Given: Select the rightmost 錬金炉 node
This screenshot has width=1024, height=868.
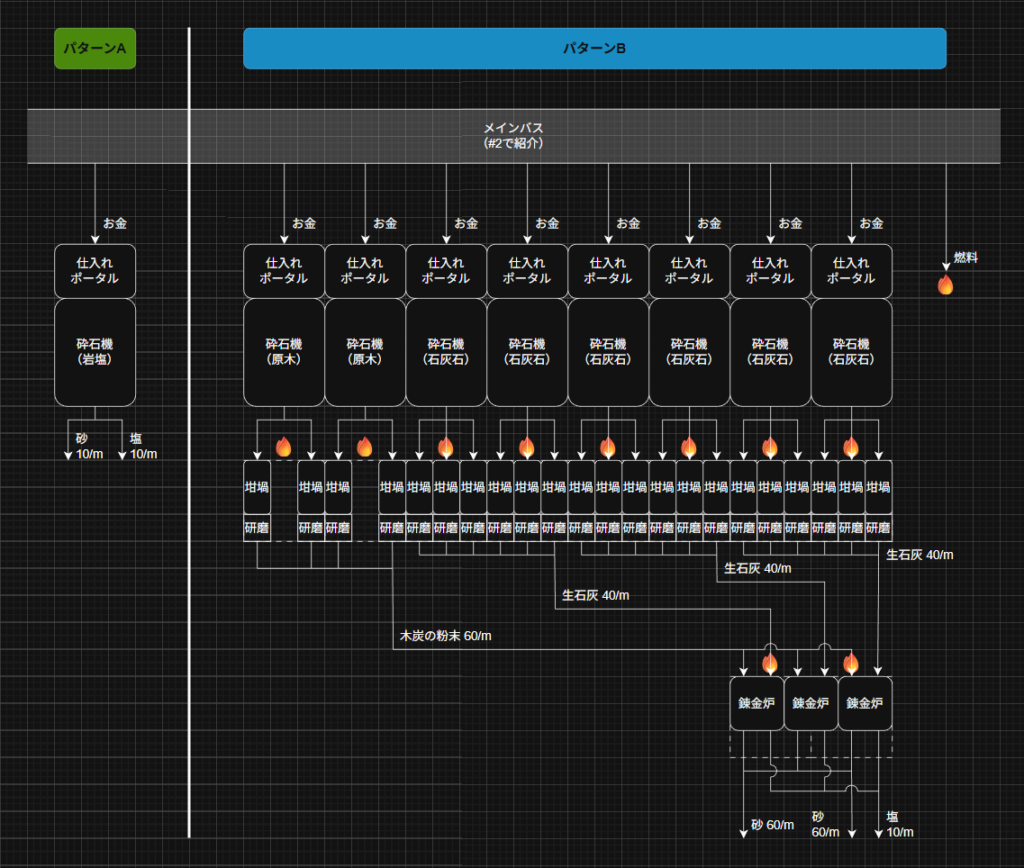Looking at the screenshot, I should (864, 704).
